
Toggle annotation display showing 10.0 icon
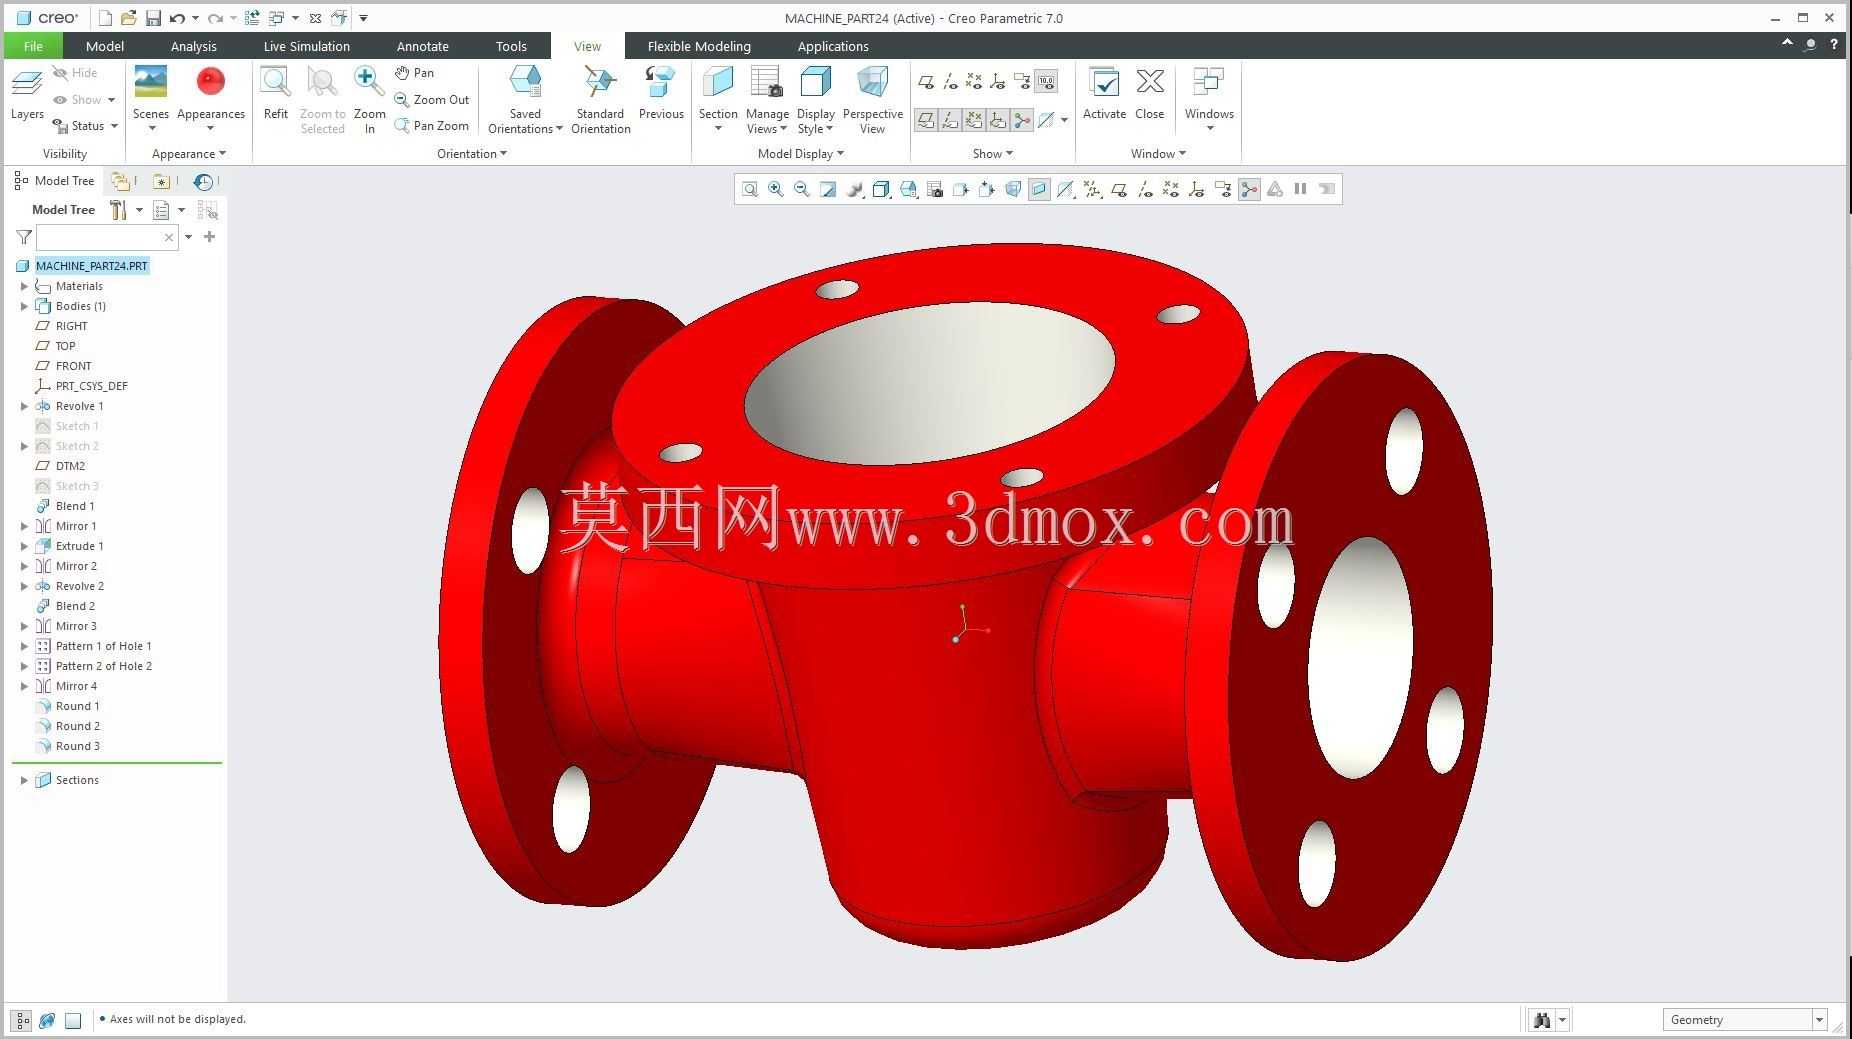point(1046,82)
